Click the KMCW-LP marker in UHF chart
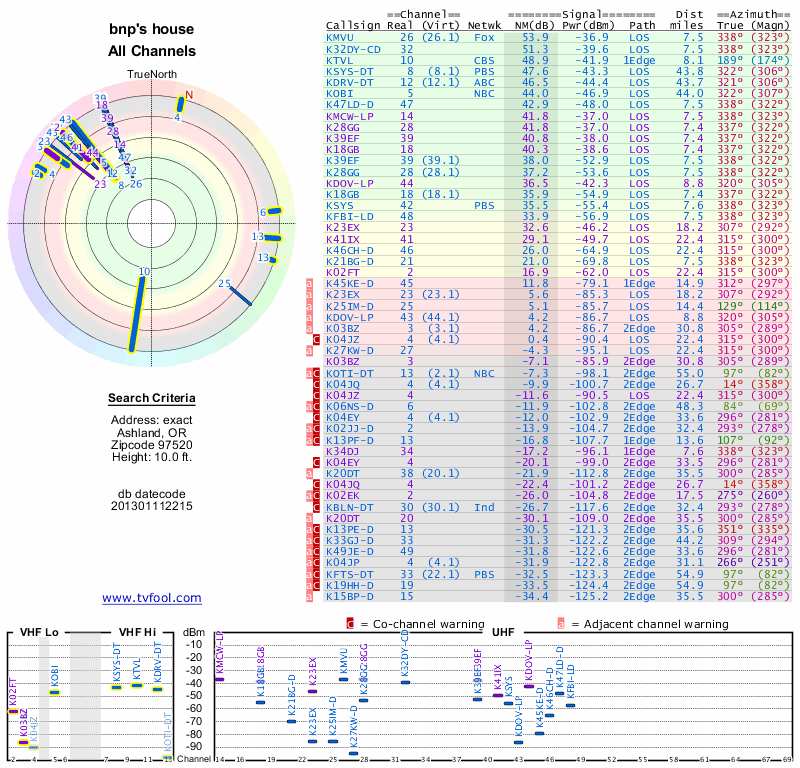The image size is (800, 768). [x=219, y=679]
